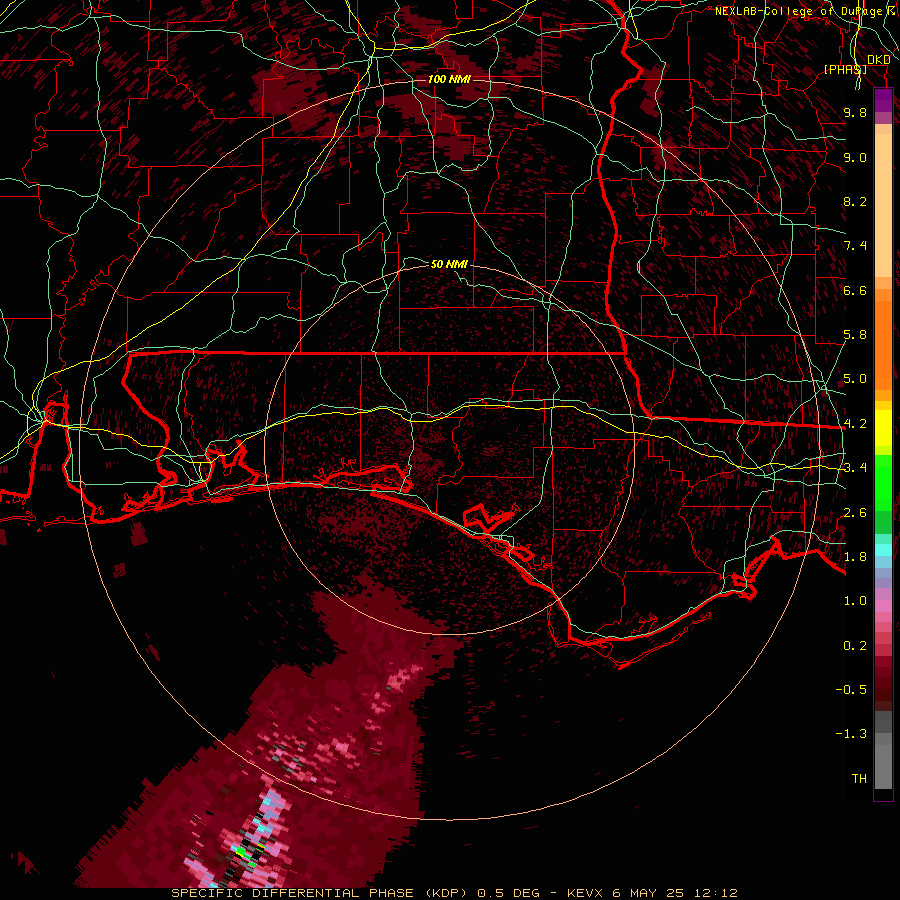Viewport: 900px width, 900px height.
Task: Click the 8.2 value on the color scale
Action: [855, 201]
